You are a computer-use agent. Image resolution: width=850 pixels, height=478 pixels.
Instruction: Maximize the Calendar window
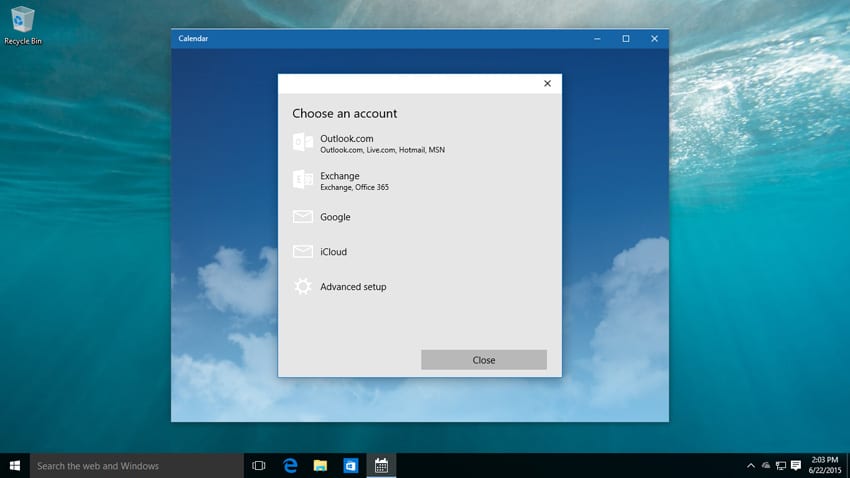tap(626, 38)
